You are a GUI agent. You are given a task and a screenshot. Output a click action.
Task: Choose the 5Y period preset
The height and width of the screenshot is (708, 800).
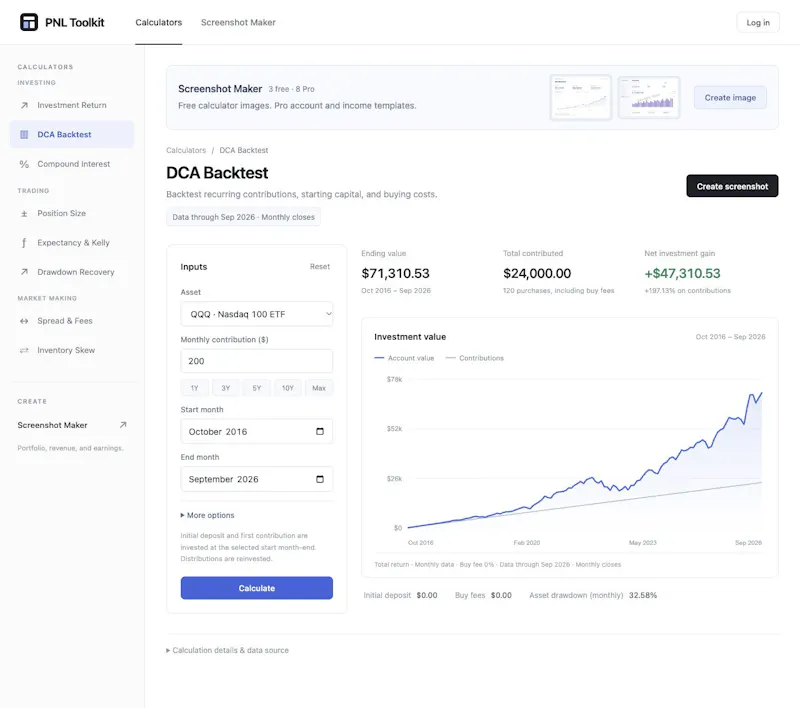pyautogui.click(x=257, y=388)
